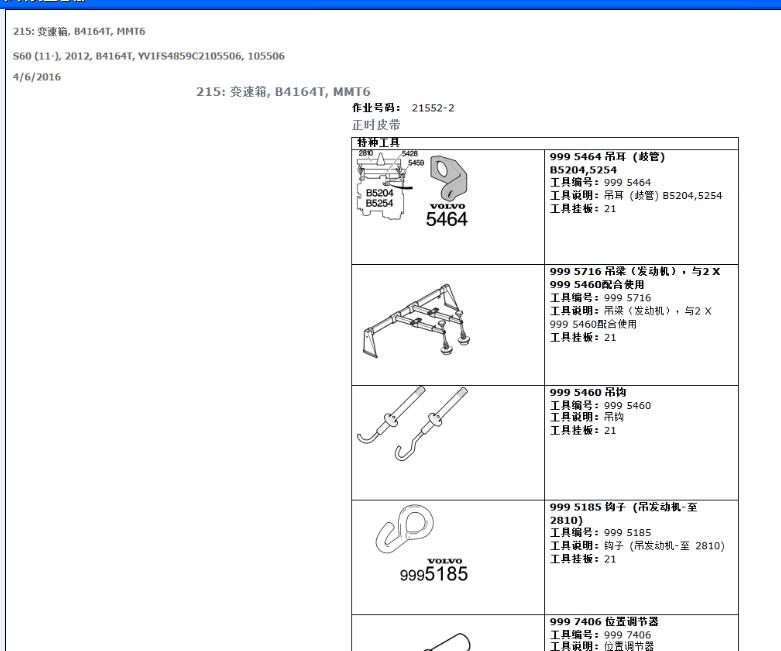Click the 作业号码 label
The image size is (781, 651).
(376, 108)
